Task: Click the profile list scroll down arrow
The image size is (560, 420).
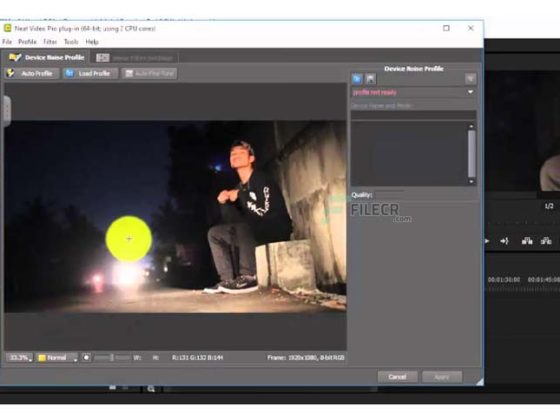Action: point(471,181)
